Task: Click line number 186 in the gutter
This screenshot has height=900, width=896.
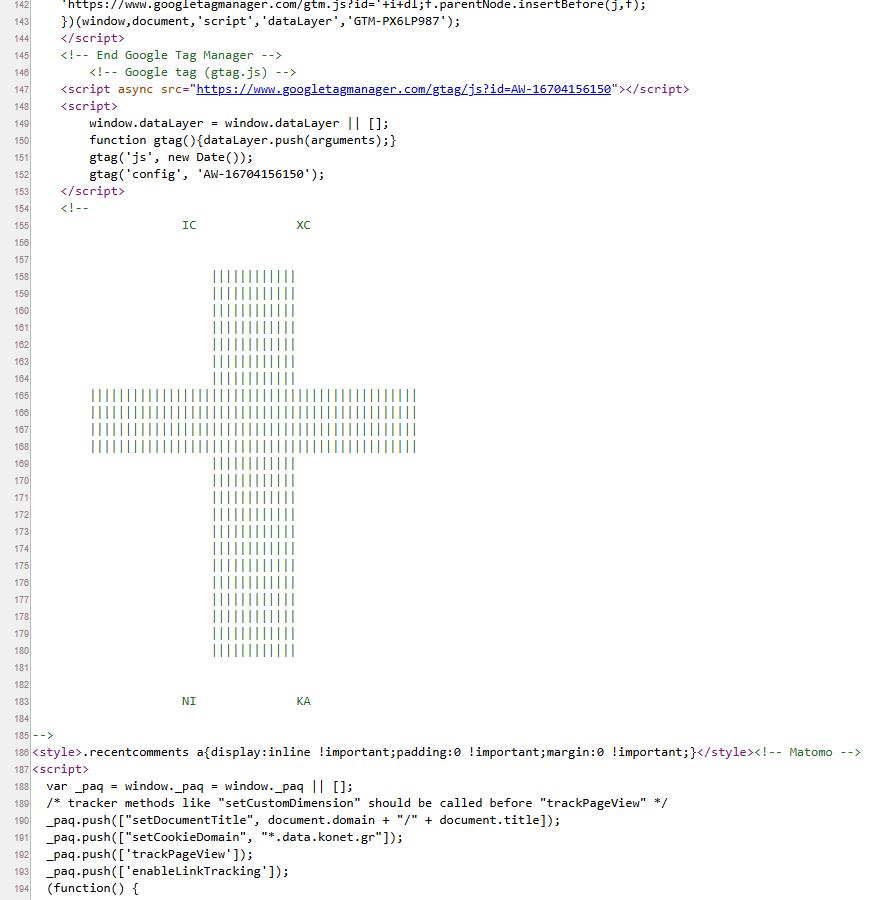Action: tap(22, 752)
